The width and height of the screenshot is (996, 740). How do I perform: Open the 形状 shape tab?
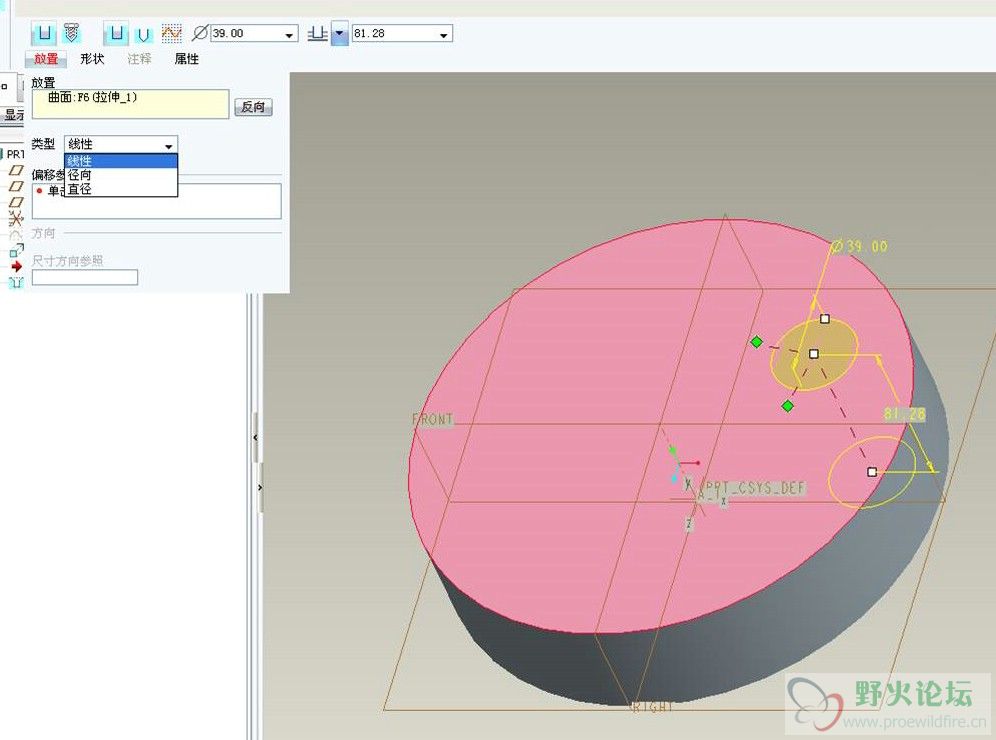[92, 59]
